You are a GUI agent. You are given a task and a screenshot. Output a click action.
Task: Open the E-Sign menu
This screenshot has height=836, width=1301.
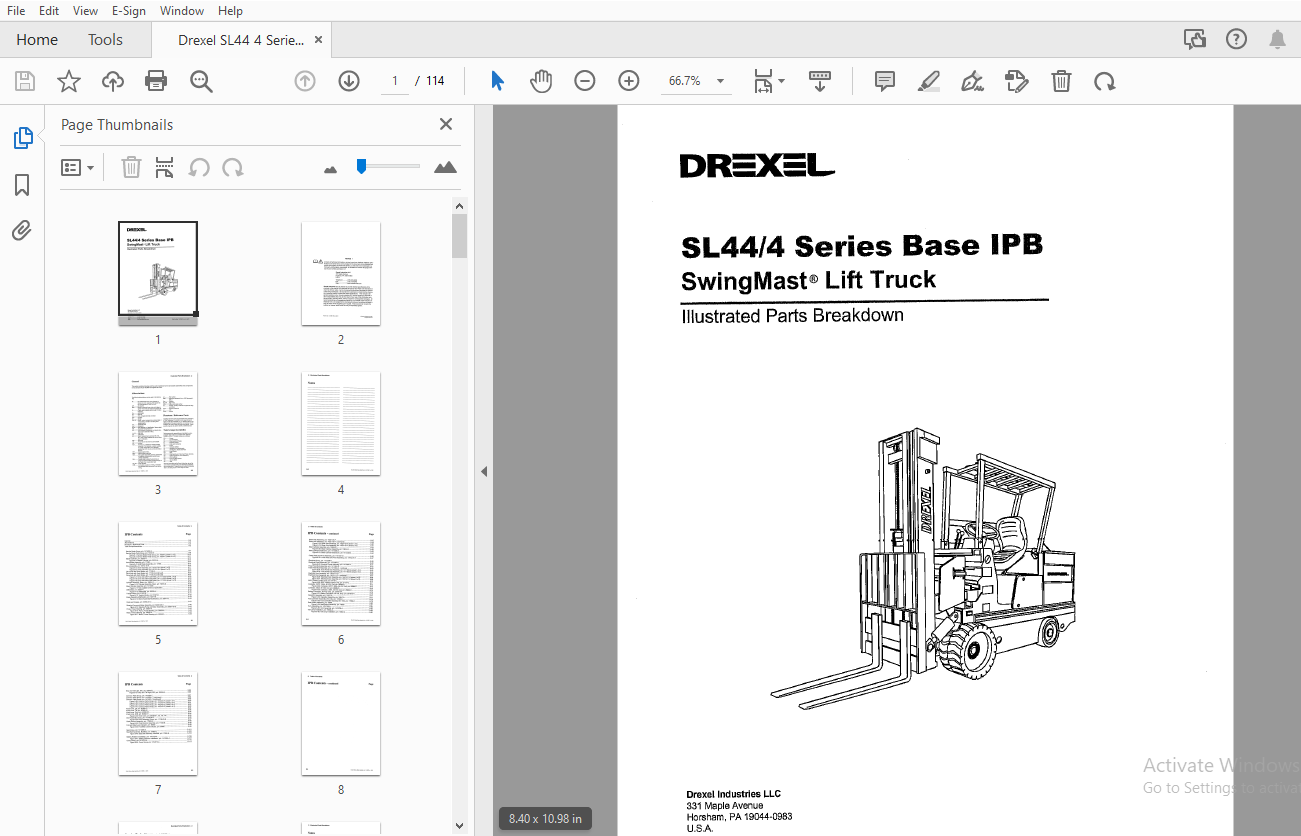[x=129, y=11]
